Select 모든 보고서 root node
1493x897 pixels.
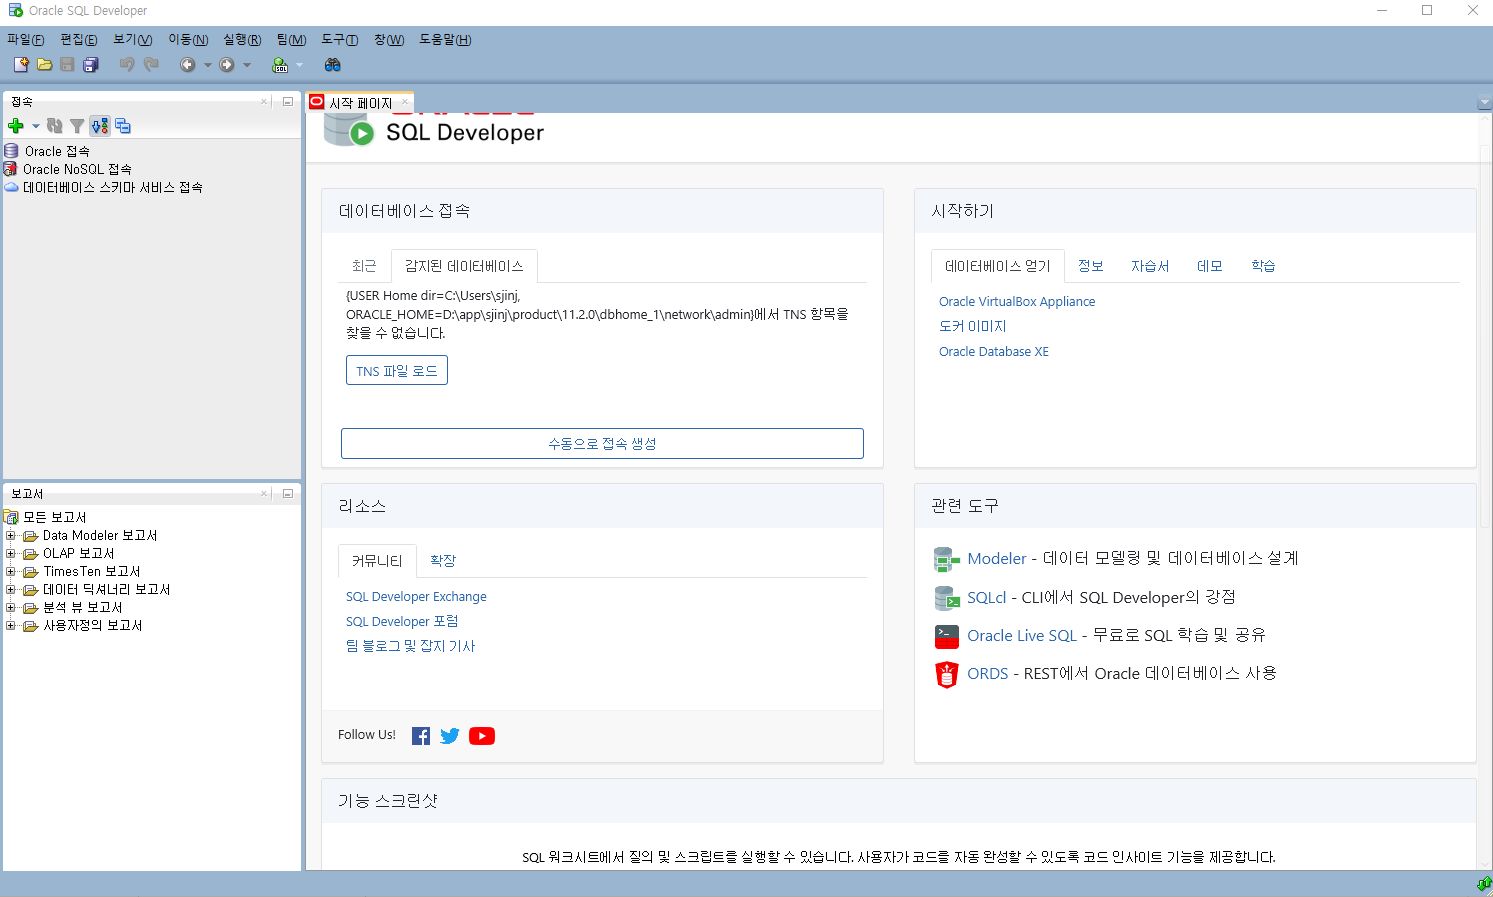click(x=55, y=518)
